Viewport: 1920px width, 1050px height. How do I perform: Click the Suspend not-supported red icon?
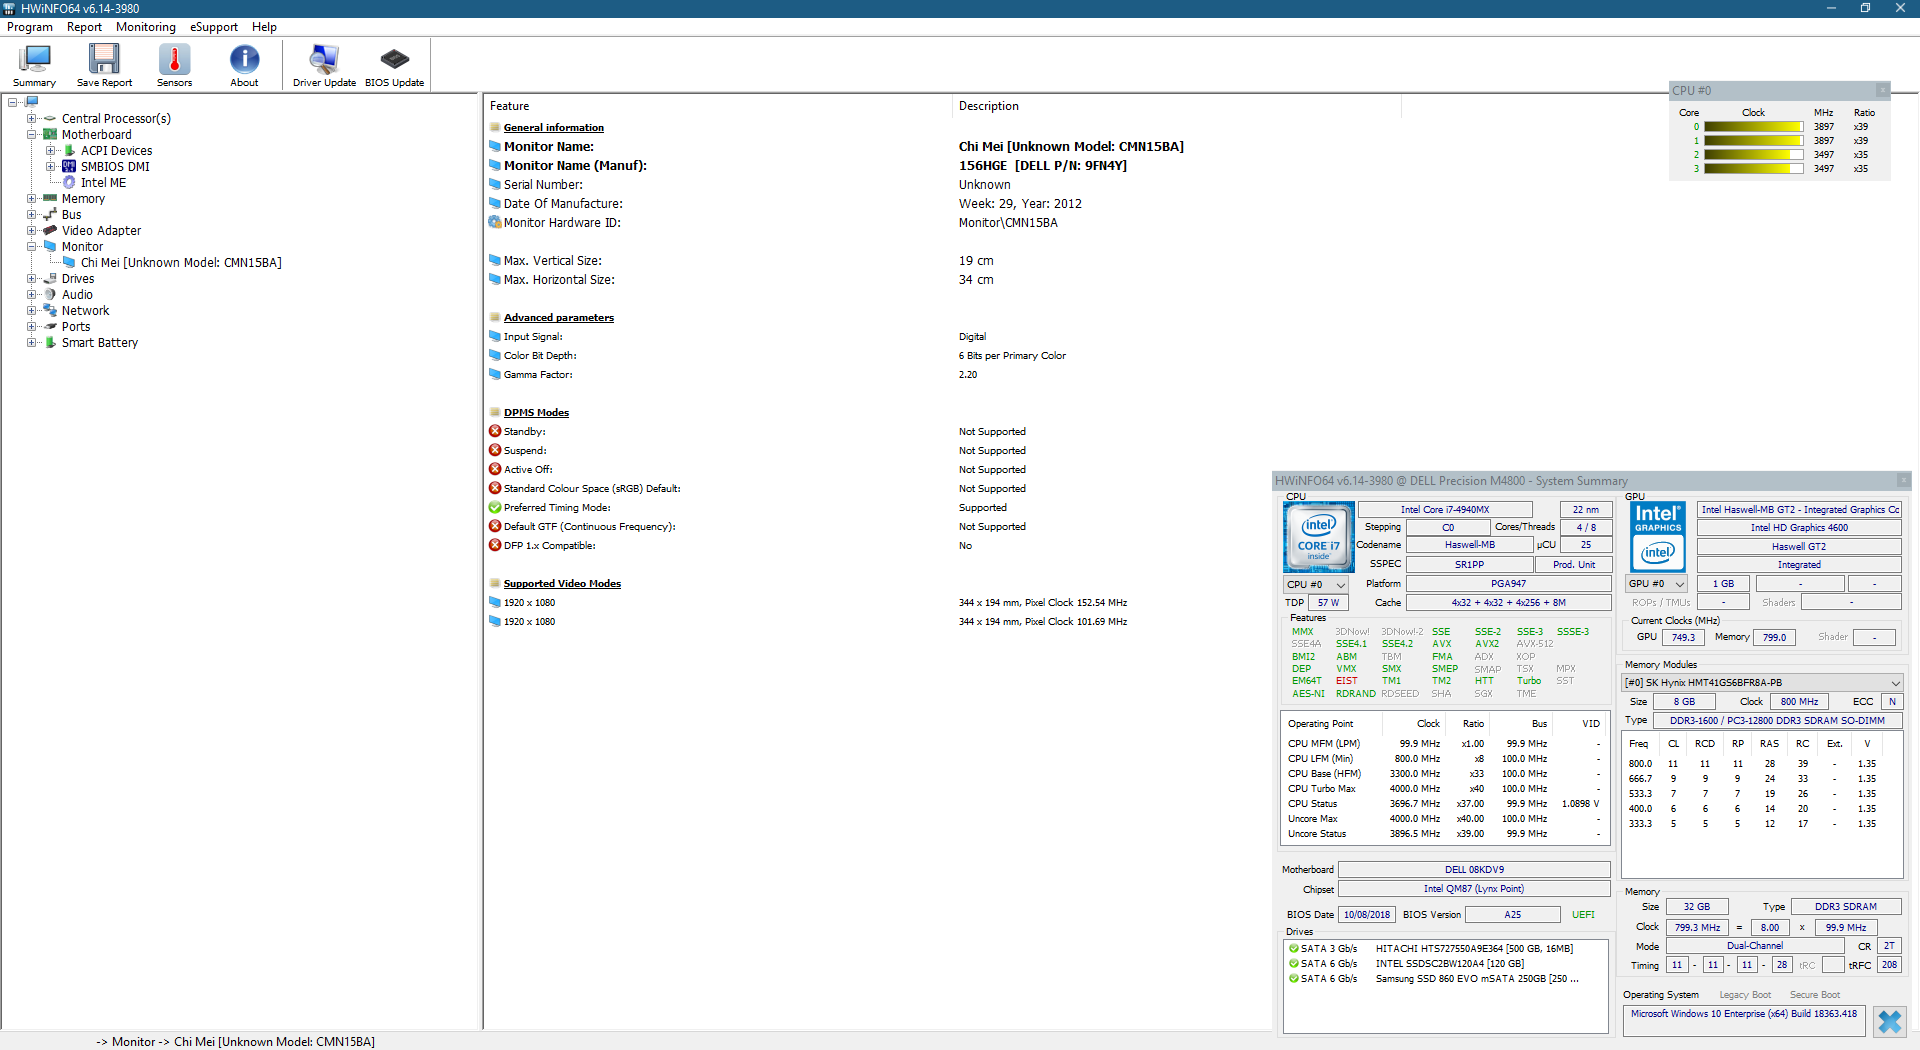pyautogui.click(x=495, y=450)
